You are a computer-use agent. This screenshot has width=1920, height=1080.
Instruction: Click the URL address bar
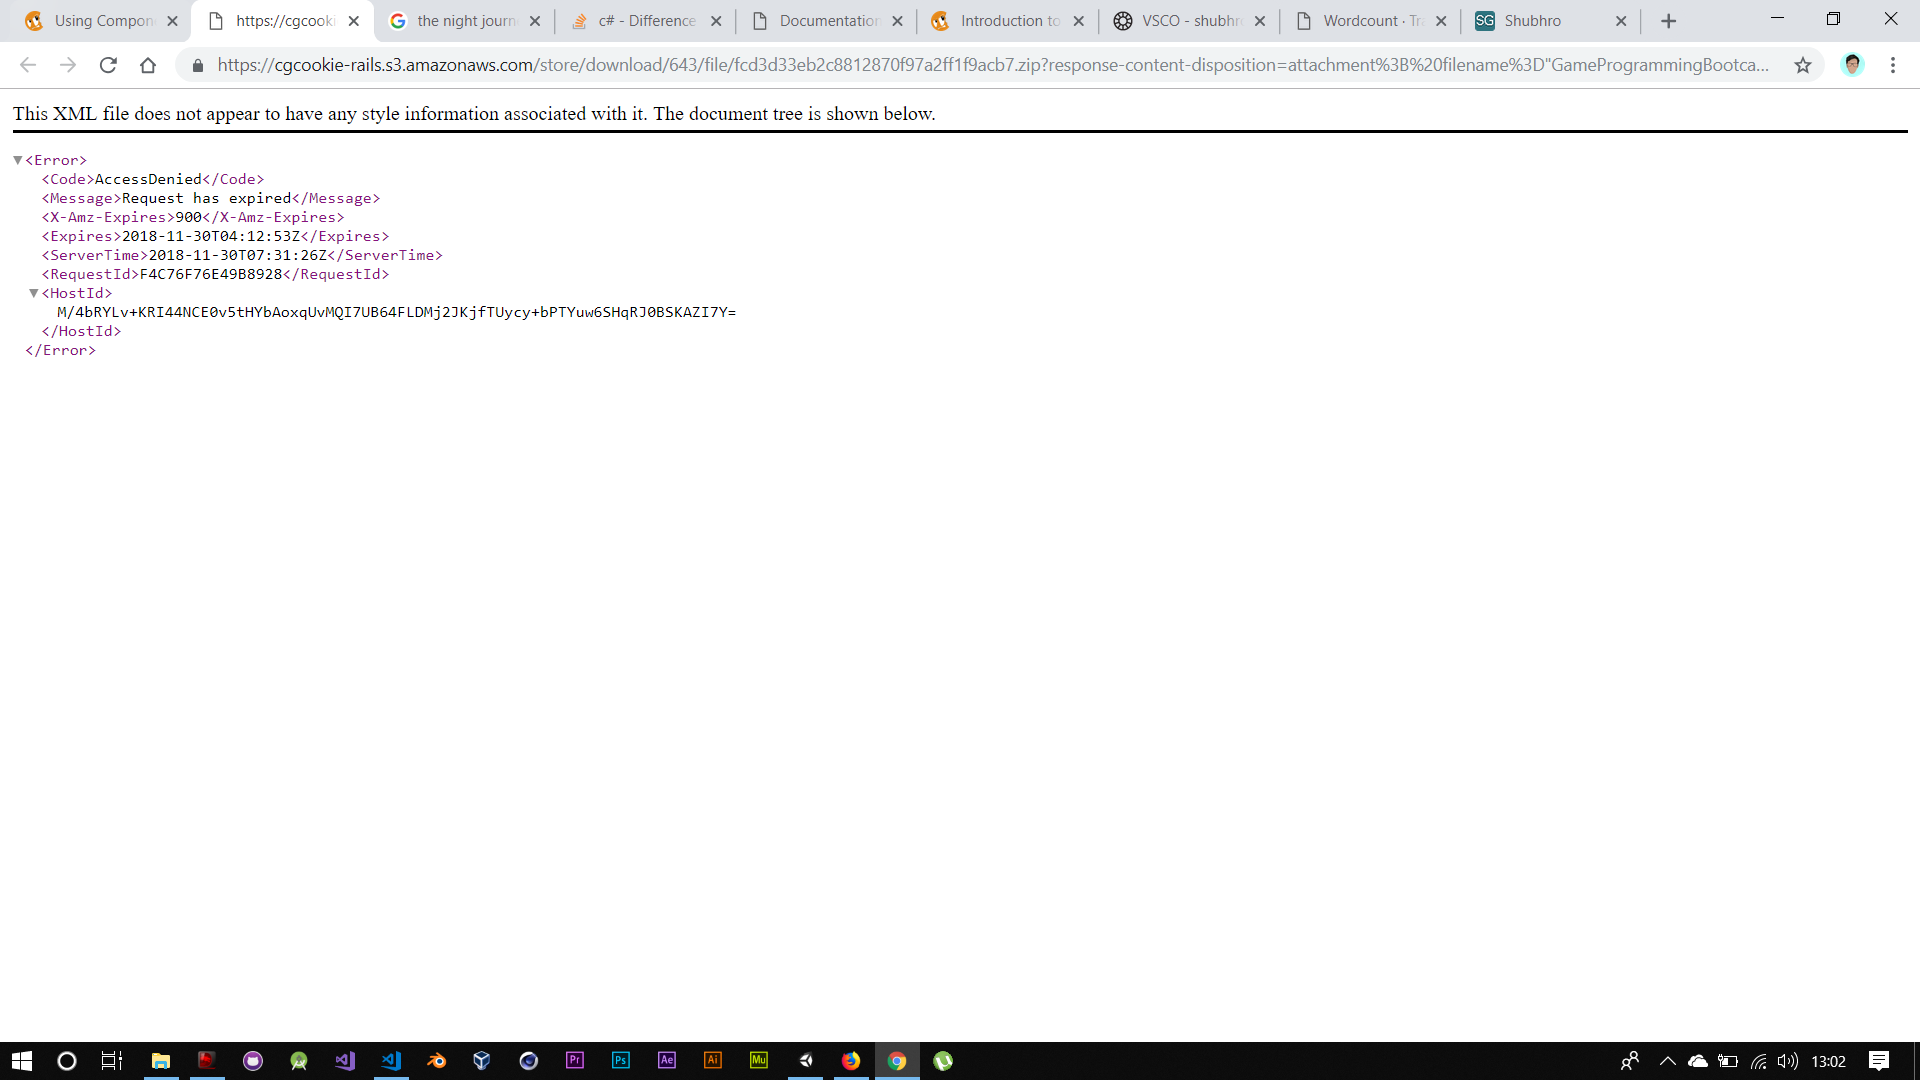(990, 65)
